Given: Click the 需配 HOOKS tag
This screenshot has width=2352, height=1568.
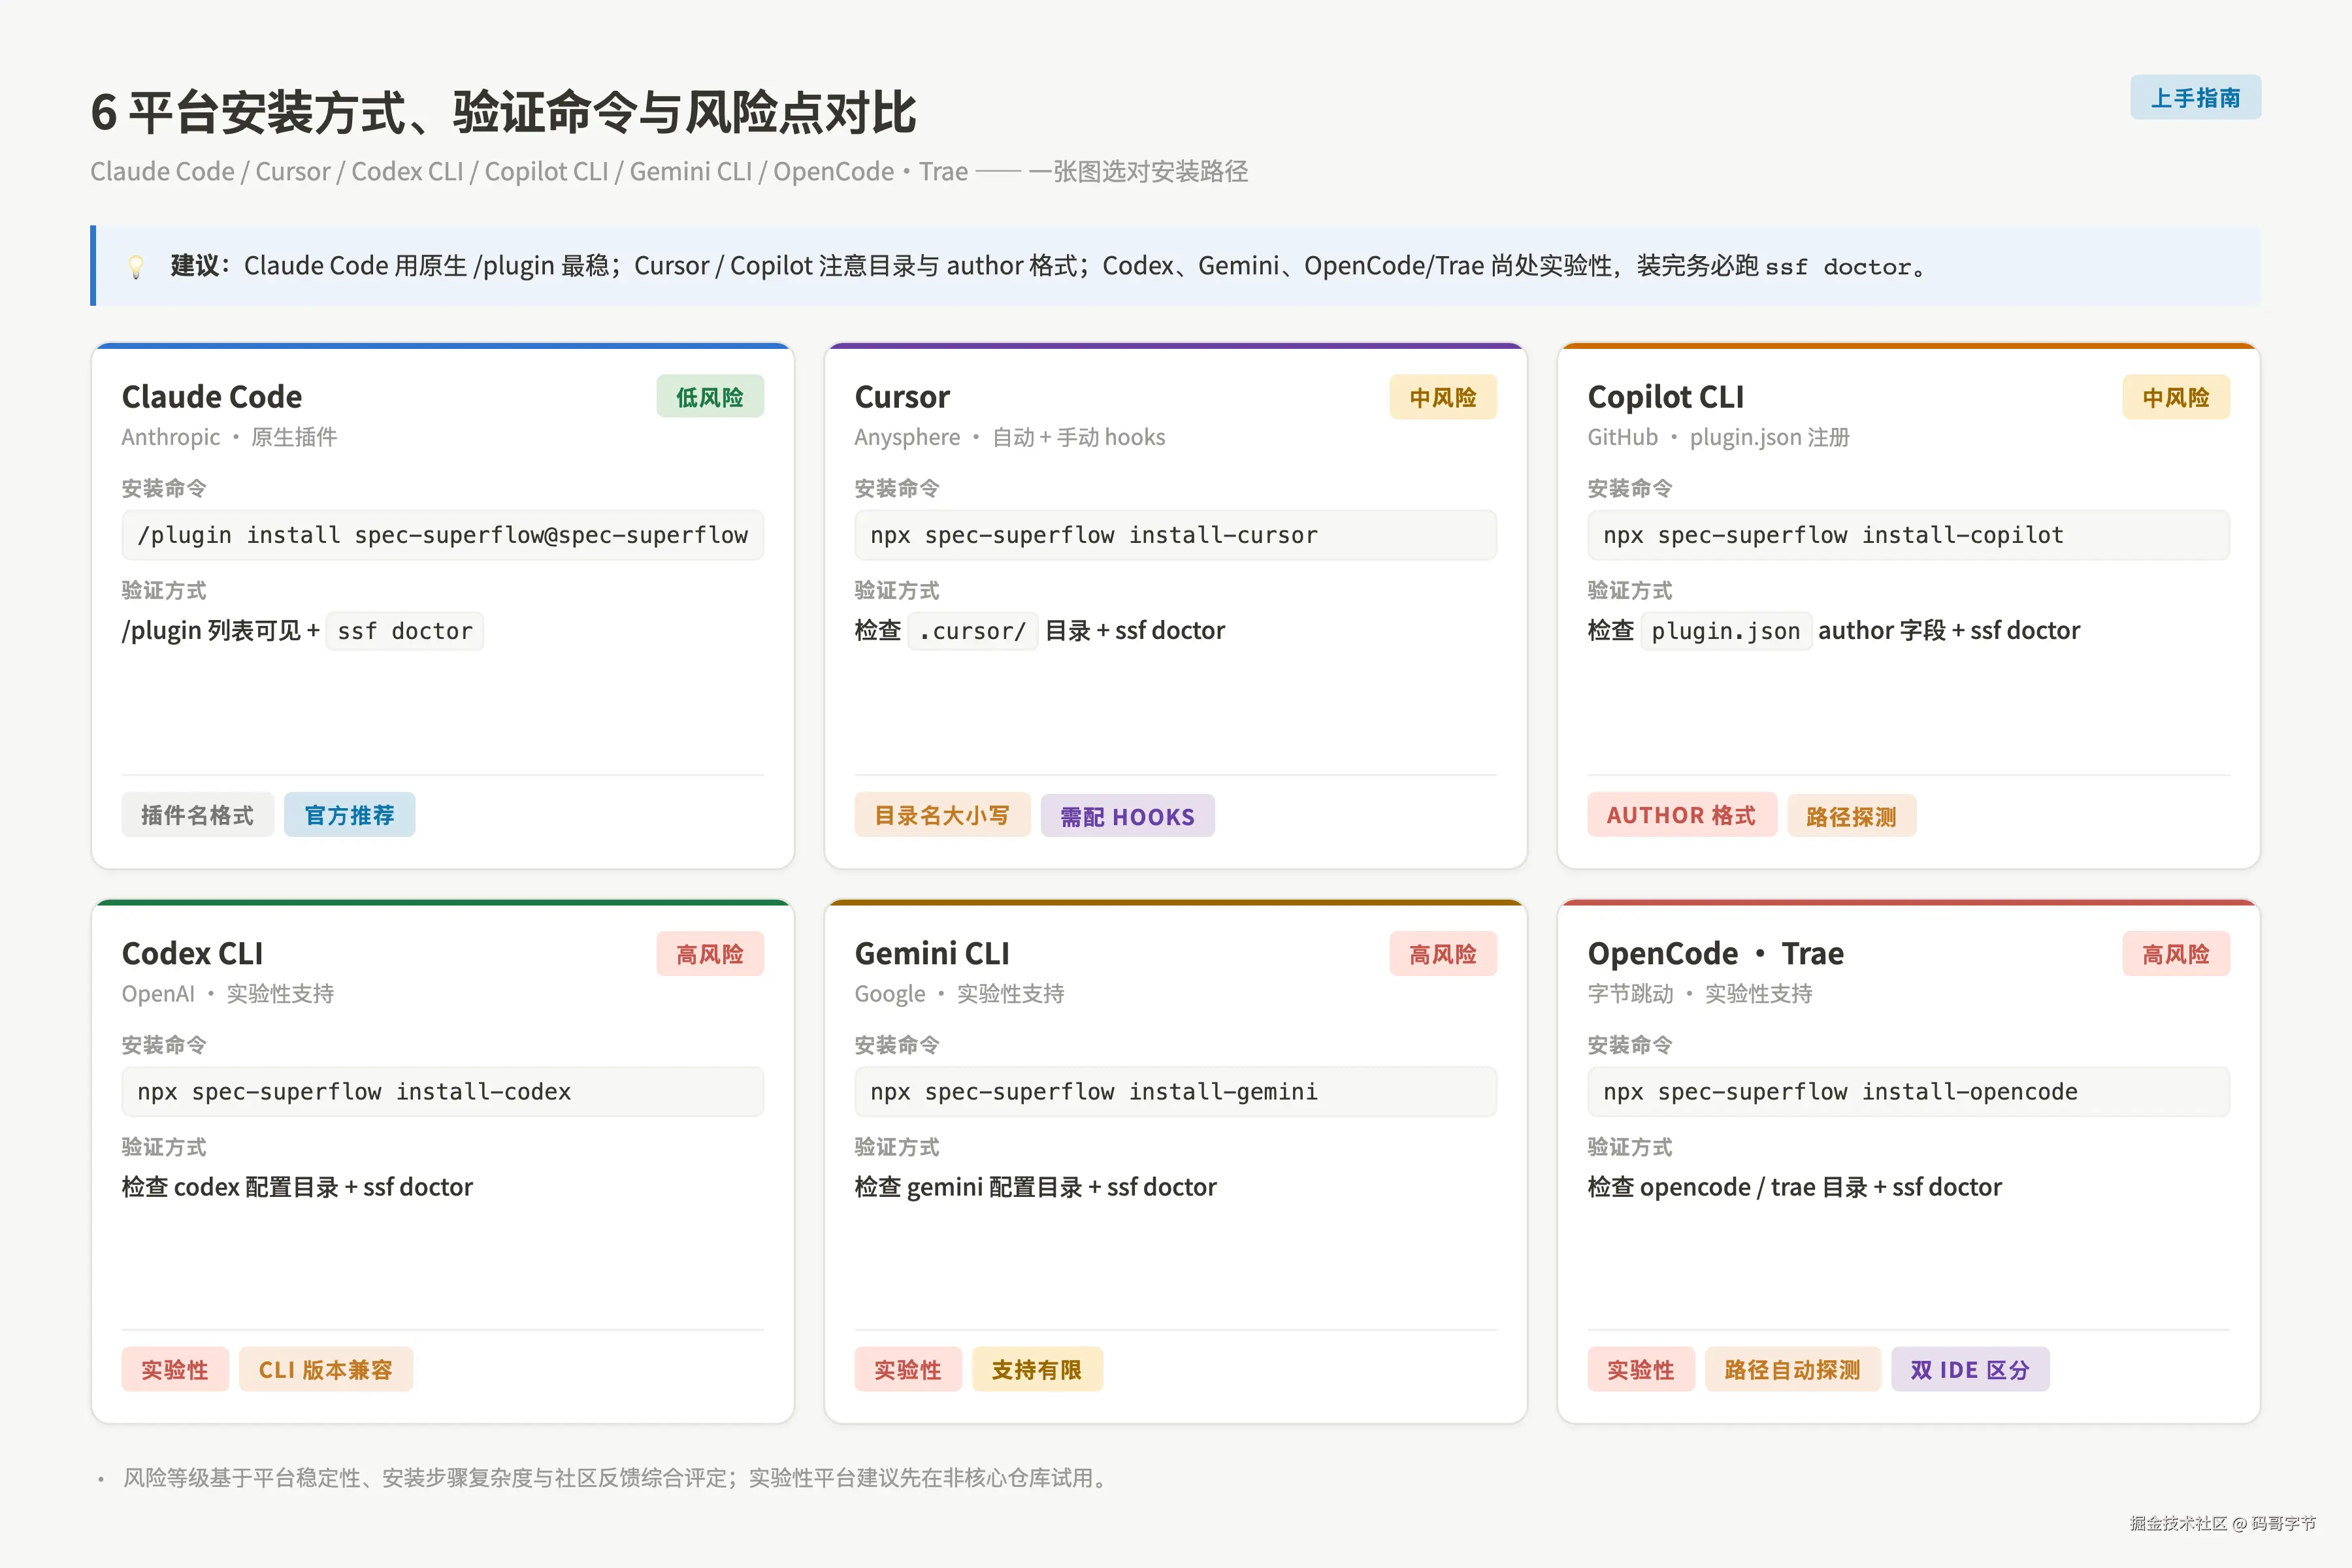Looking at the screenshot, I should 1127,816.
